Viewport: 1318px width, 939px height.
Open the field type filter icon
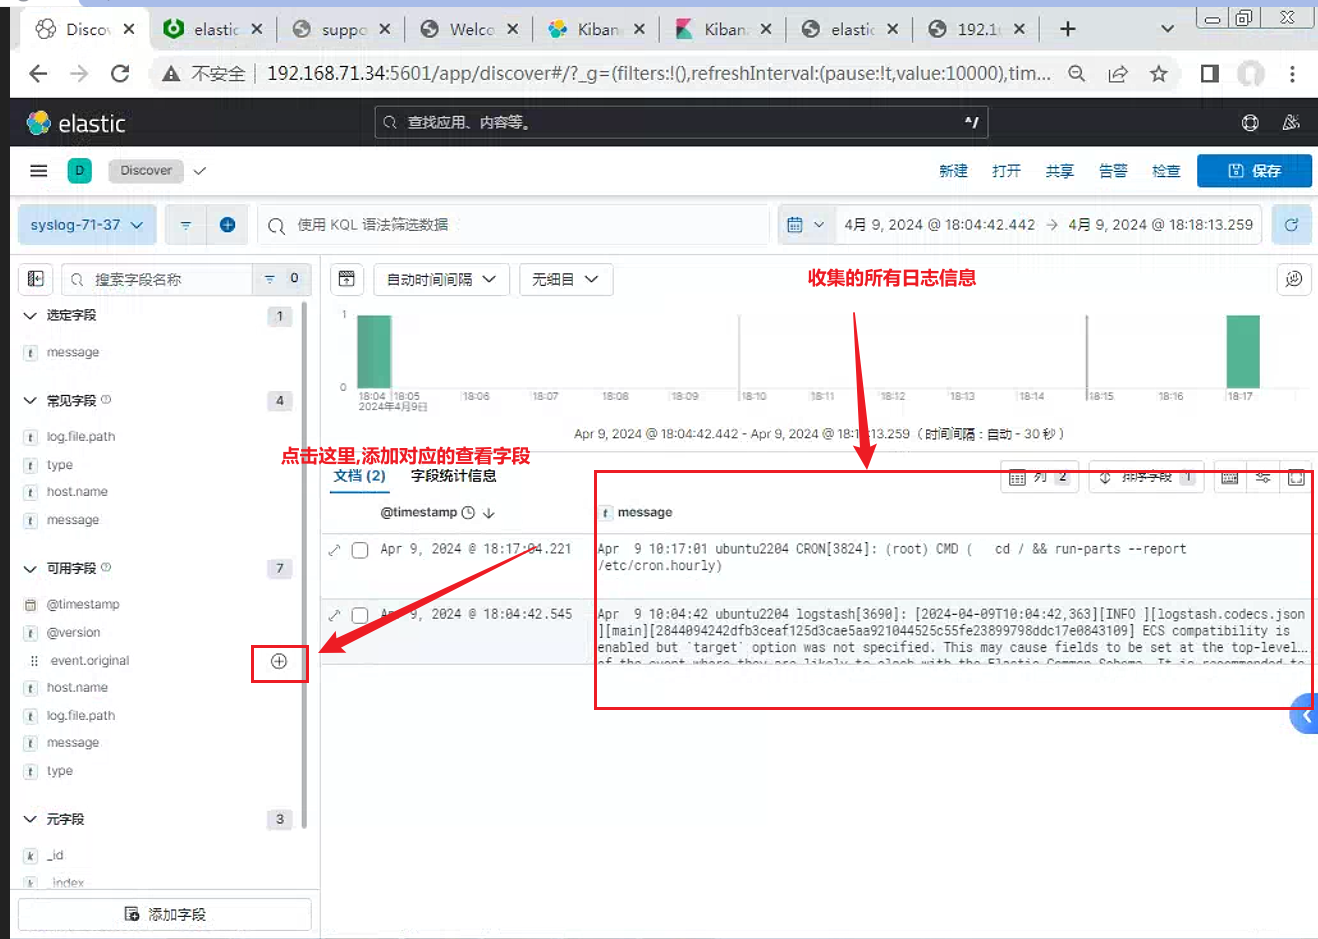[x=281, y=279]
